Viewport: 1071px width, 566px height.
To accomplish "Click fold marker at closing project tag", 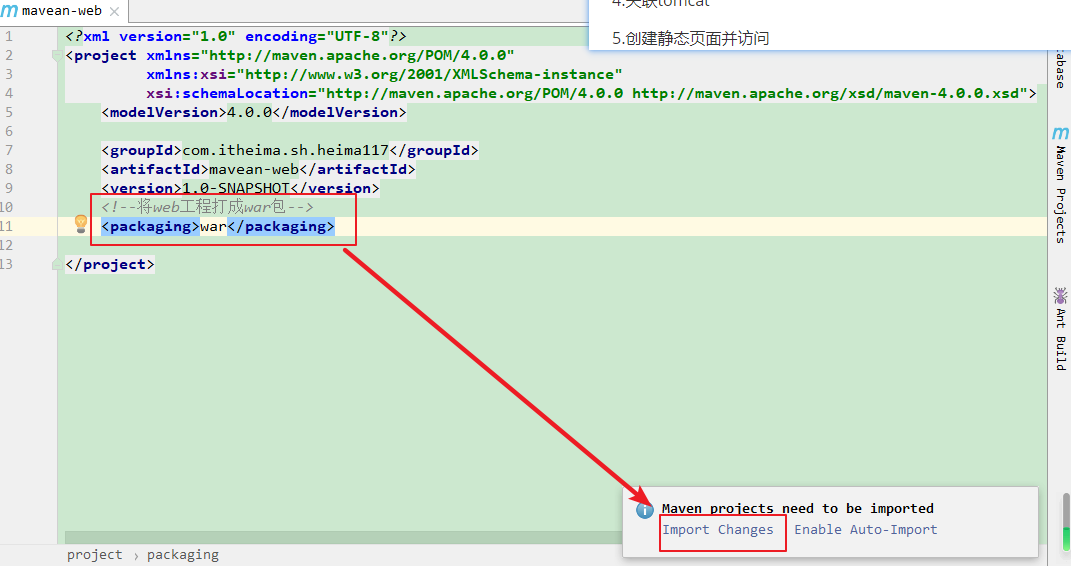I will [x=58, y=265].
